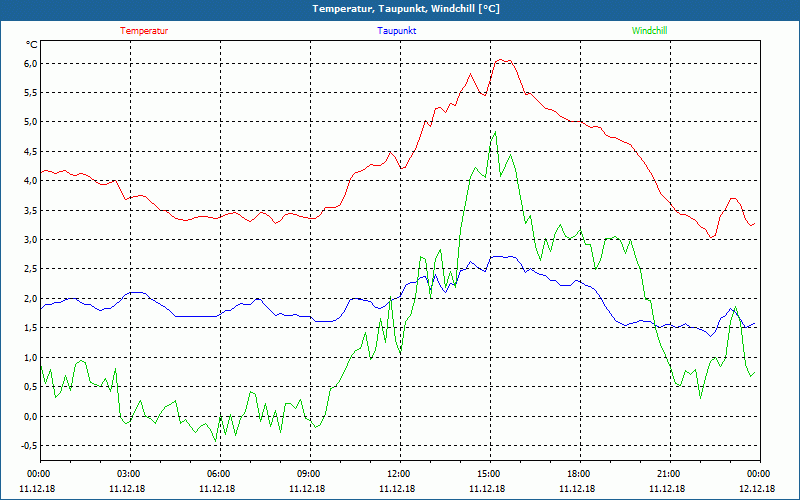
Task: Click the 3,0 y-axis value
Action: tap(31, 240)
